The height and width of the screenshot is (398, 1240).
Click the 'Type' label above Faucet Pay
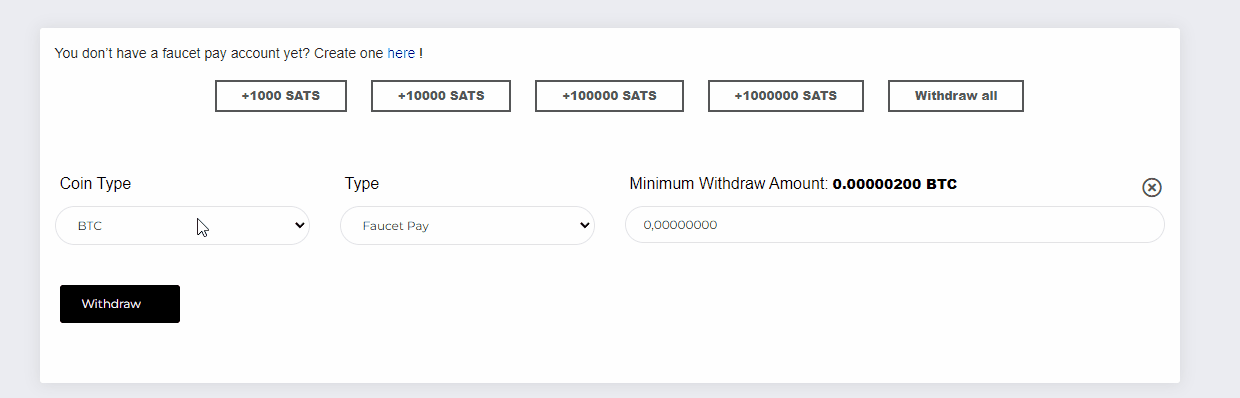362,184
